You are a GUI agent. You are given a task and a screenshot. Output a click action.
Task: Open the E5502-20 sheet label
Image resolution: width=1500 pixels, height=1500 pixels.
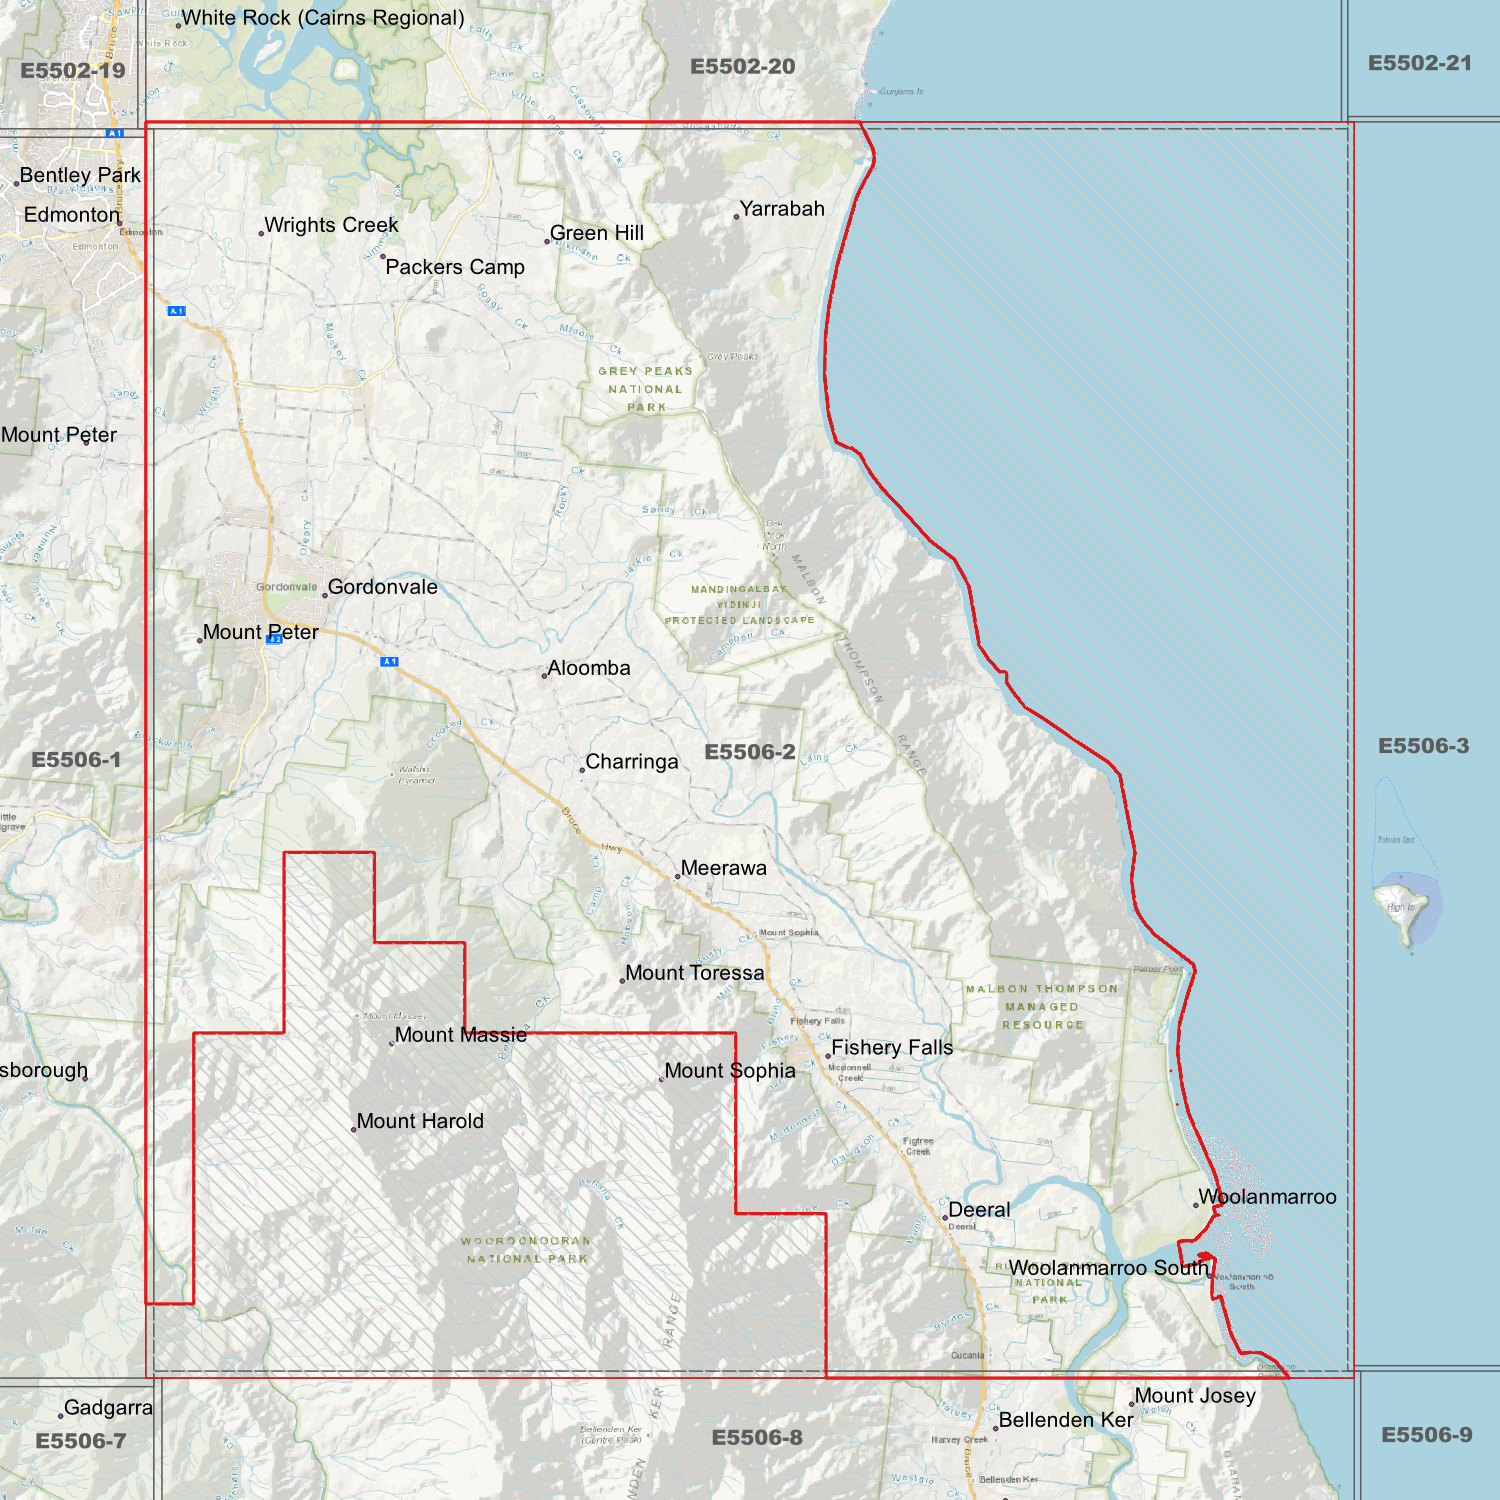[743, 67]
